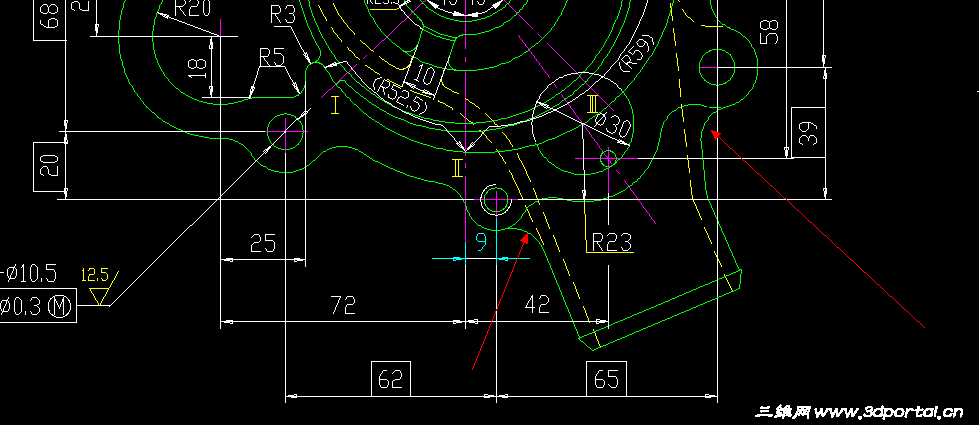The width and height of the screenshot is (979, 425).
Task: Select the boxed 62 dimension
Action: pyautogui.click(x=391, y=378)
